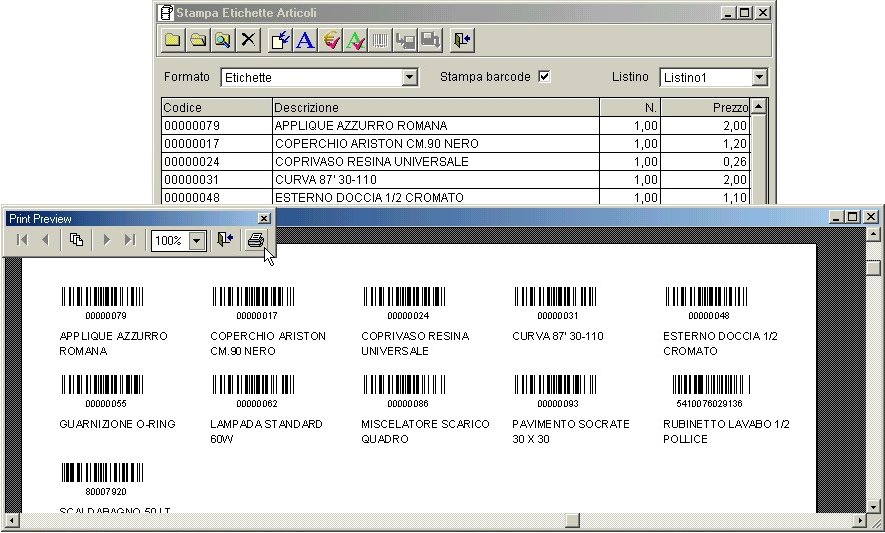Click table cell code 00000017
885x533 pixels.
point(216,143)
